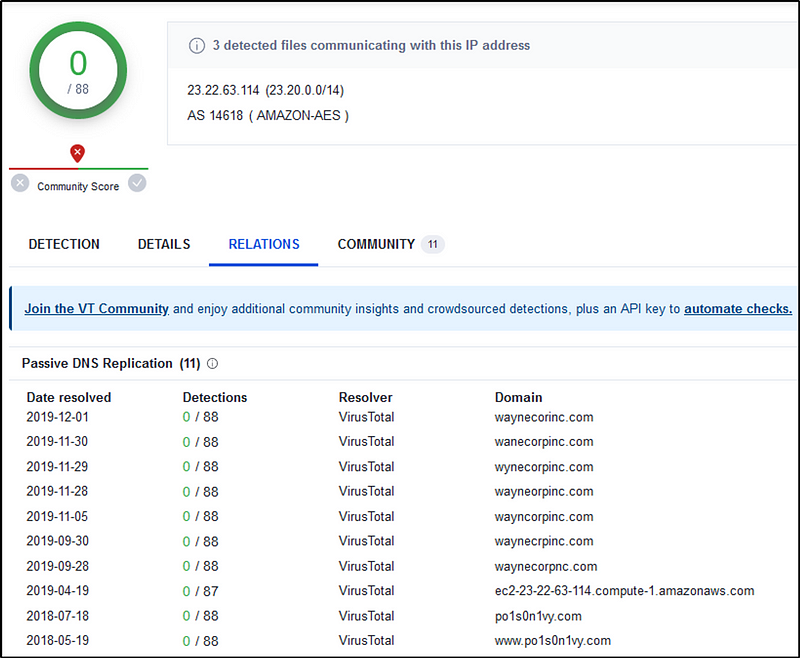Open the wanecorpinc.com domain entry
Viewport: 800px width, 658px height.
point(543,442)
